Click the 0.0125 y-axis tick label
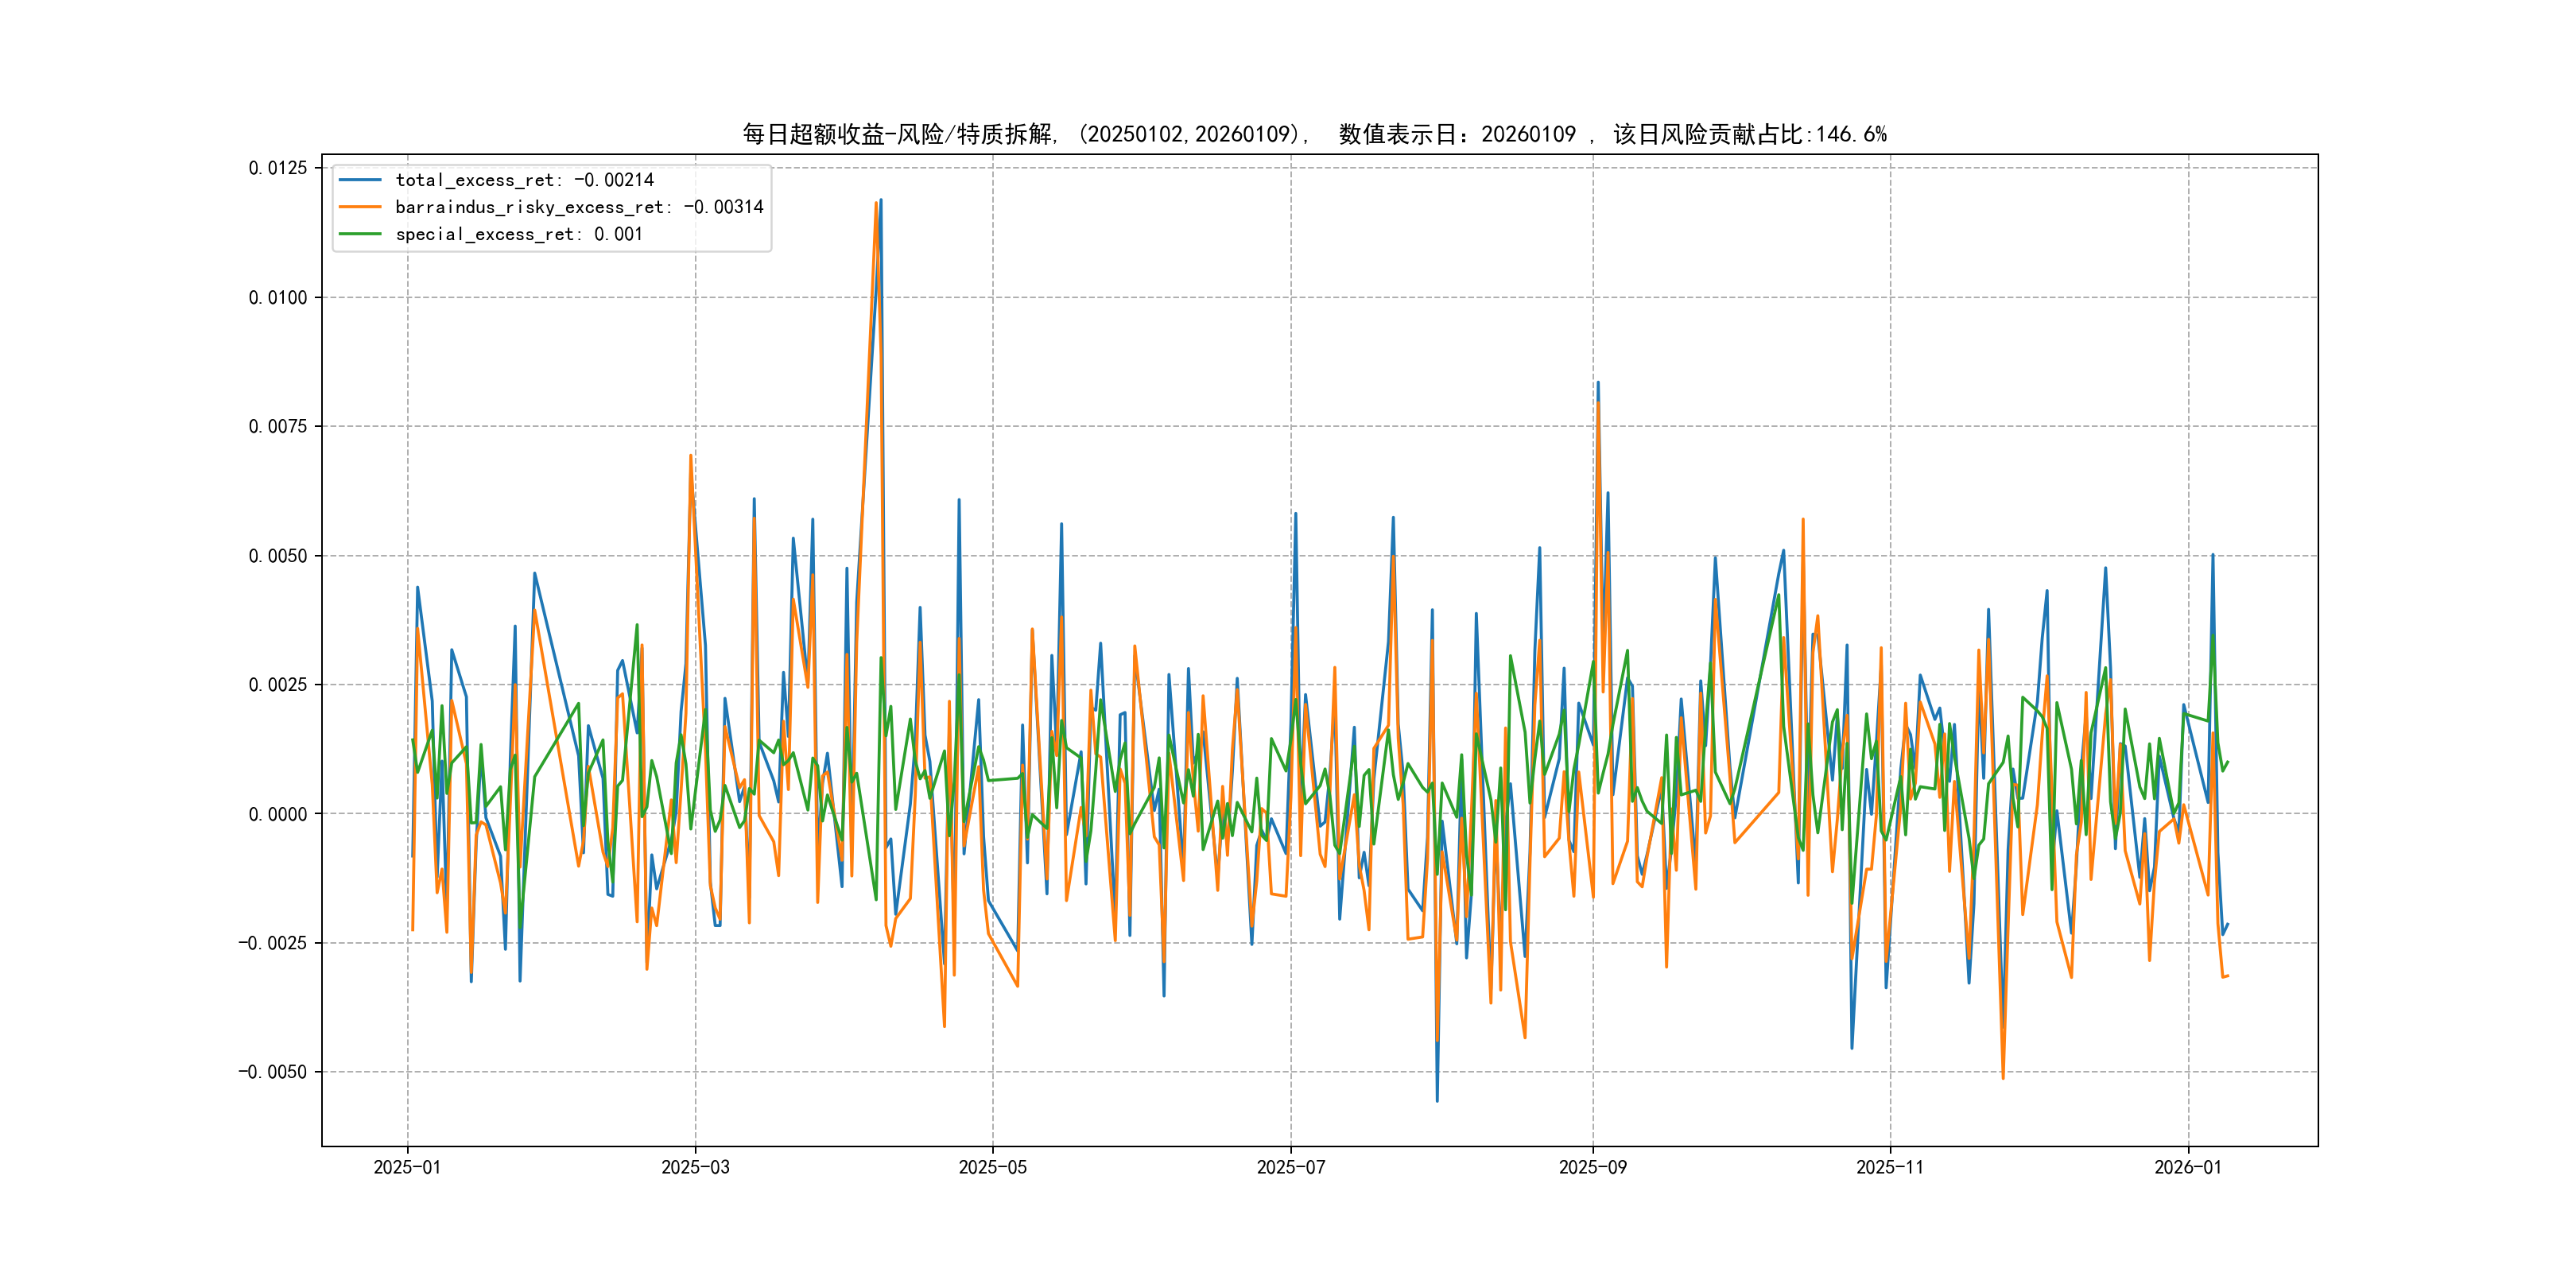2576x1288 pixels. coord(278,168)
